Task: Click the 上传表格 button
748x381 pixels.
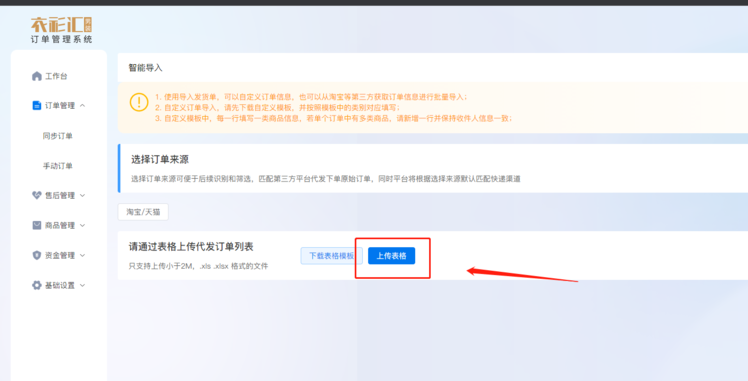Action: click(x=391, y=256)
